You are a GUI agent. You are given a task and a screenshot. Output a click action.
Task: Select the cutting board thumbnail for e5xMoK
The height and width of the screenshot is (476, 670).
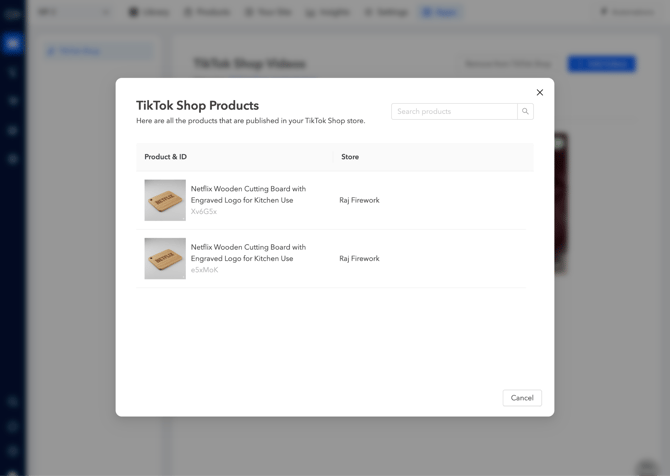point(165,258)
